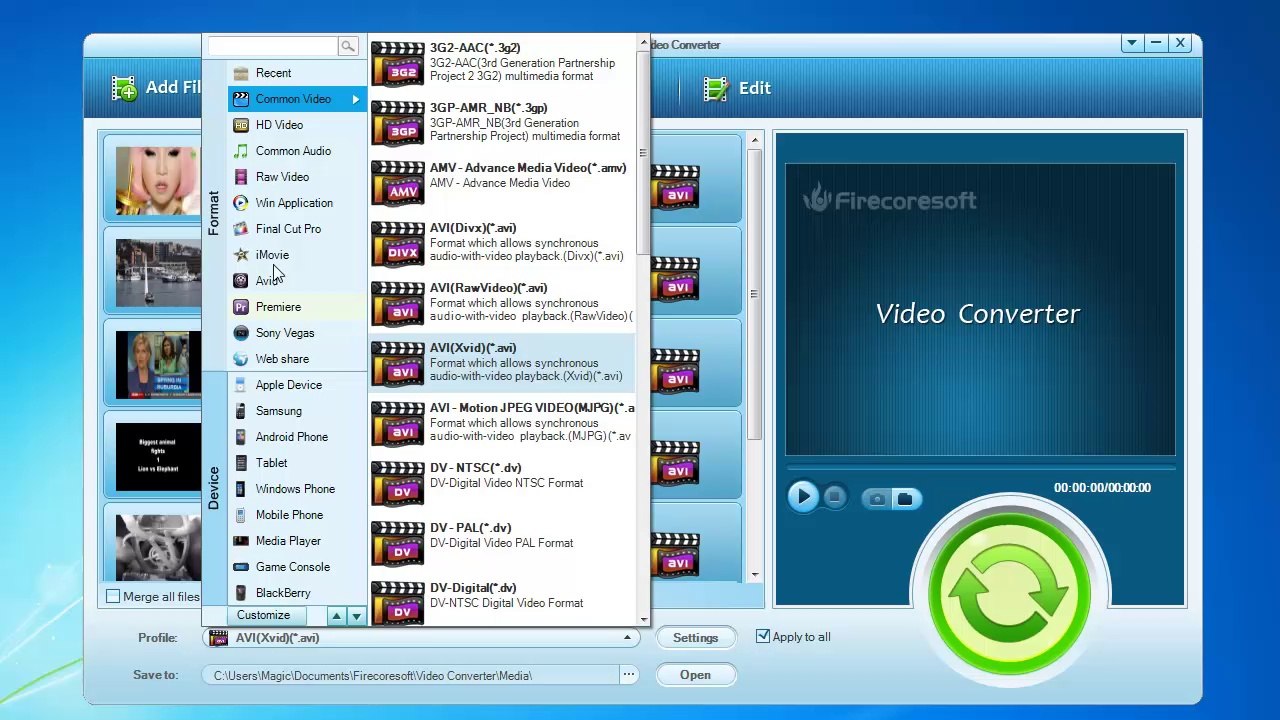Select the Windows Phone category
Viewport: 1280px width, 720px height.
click(295, 489)
